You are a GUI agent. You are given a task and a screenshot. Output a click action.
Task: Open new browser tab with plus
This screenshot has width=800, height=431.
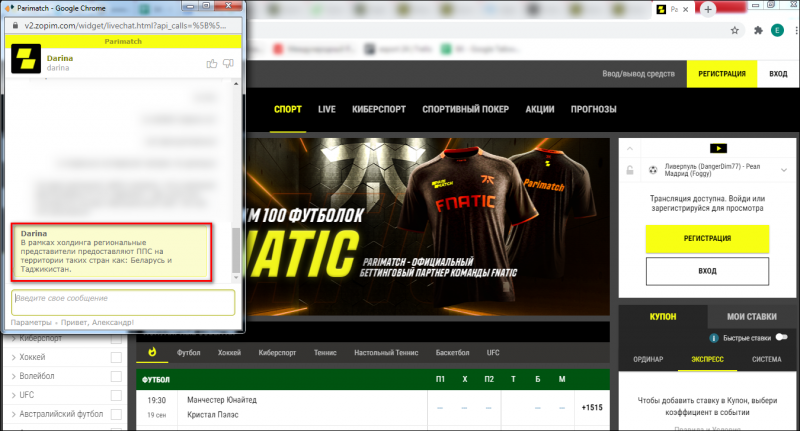[x=708, y=9]
